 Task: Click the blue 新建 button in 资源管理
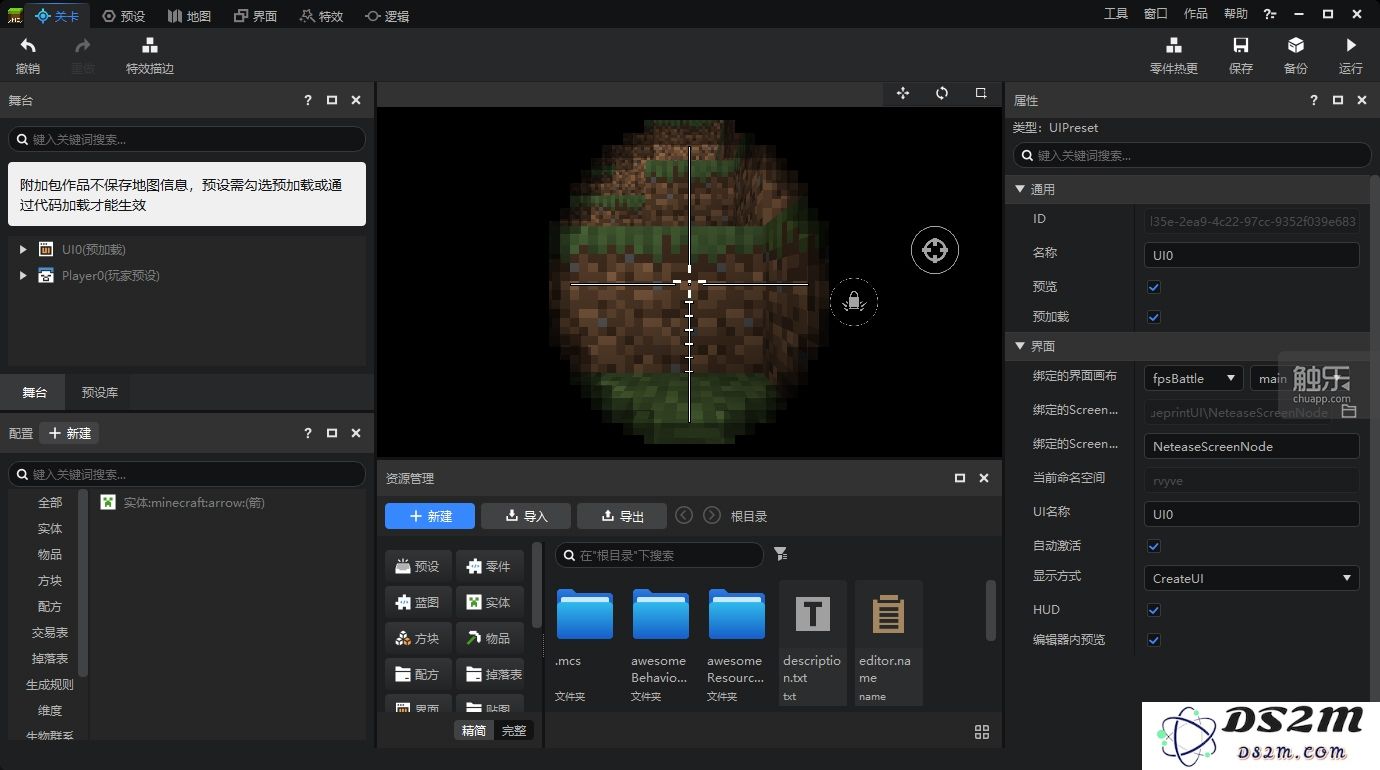point(430,516)
